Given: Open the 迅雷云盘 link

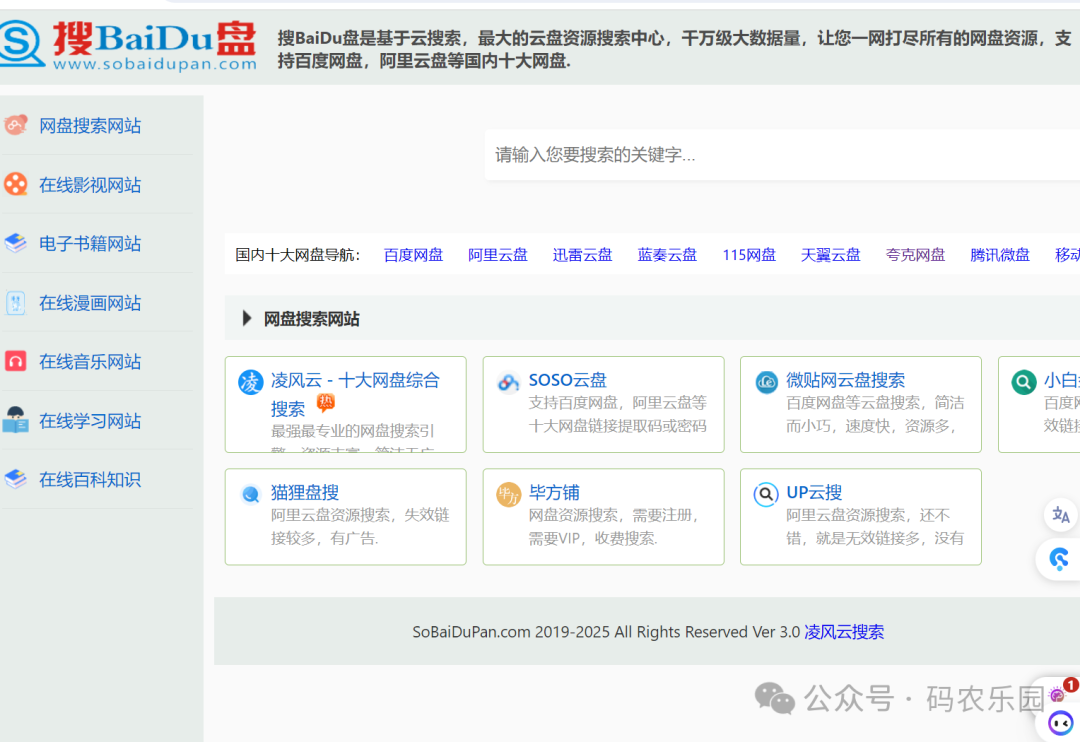Looking at the screenshot, I should click(581, 254).
